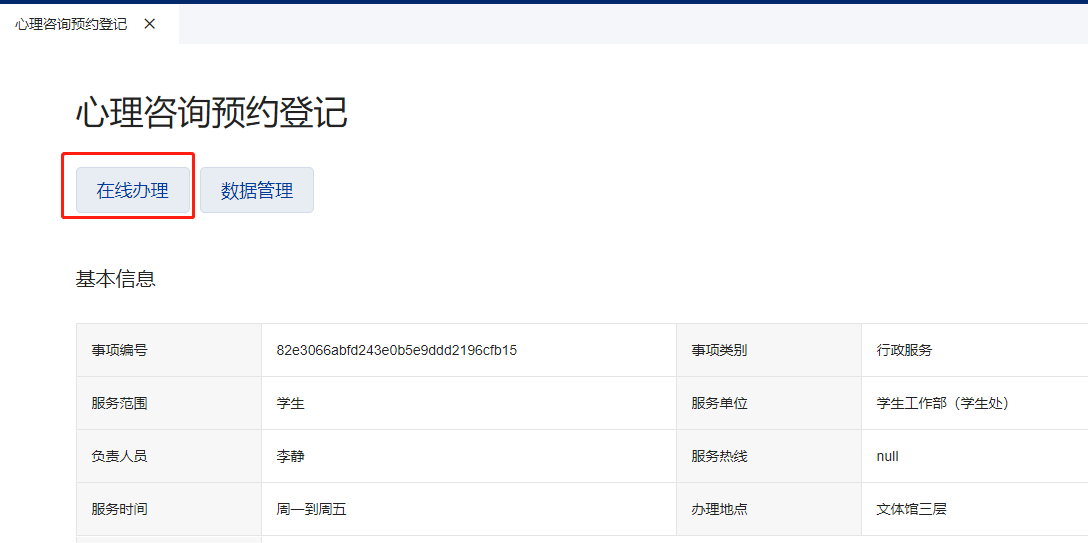Click the 心理咨询预约登记 page heading
This screenshot has width=1088, height=543.
[x=211, y=113]
